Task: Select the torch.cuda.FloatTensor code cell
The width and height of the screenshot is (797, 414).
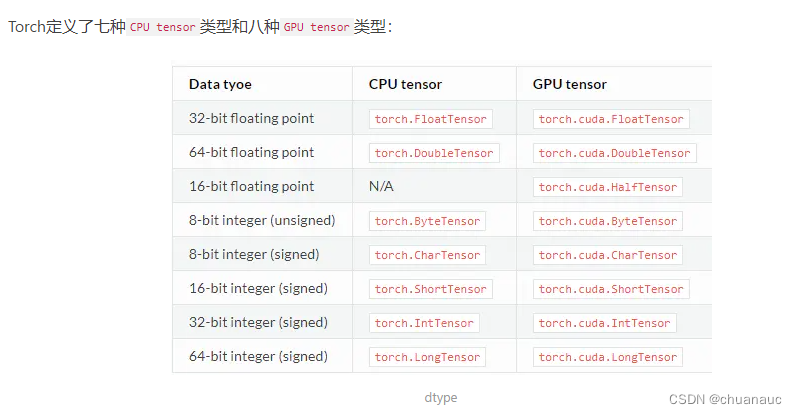Action: tap(611, 119)
